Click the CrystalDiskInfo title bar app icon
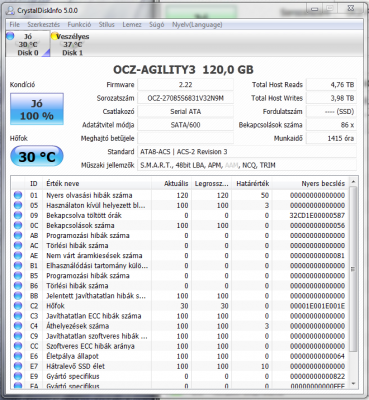Screen dimensions: 369x400 pos(11,10)
